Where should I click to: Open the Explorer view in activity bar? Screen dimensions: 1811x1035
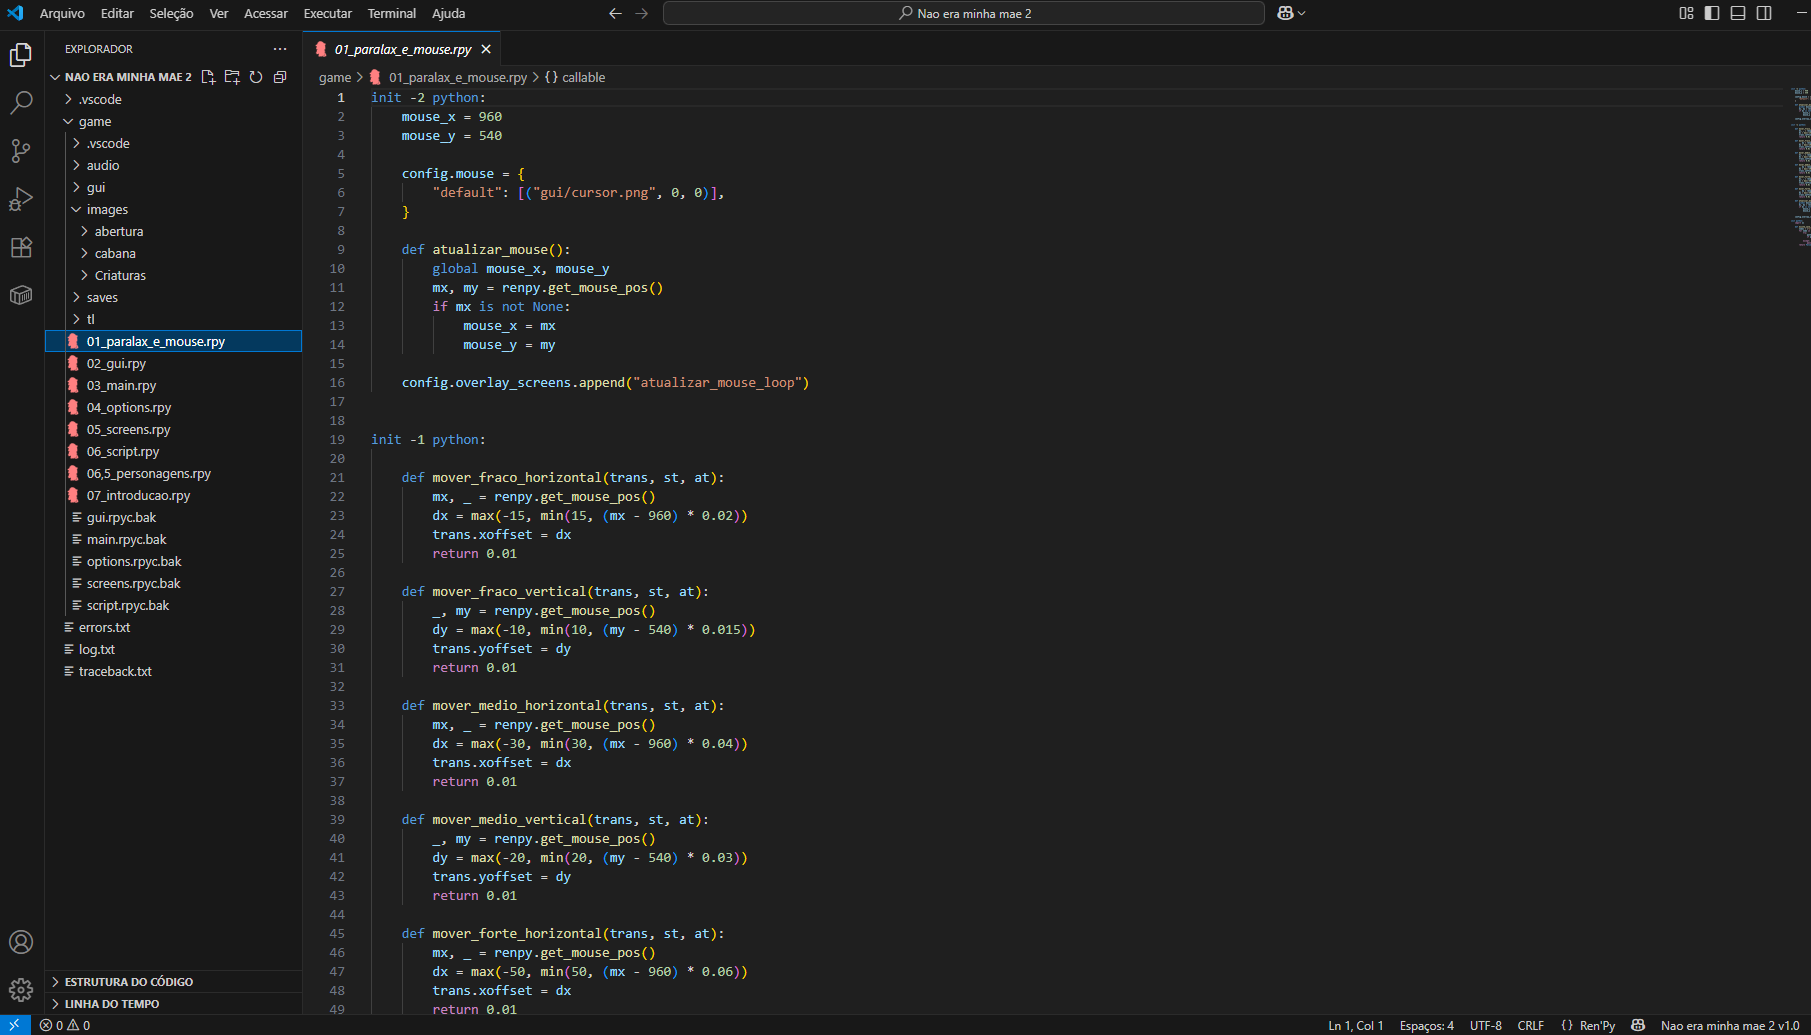click(x=21, y=55)
